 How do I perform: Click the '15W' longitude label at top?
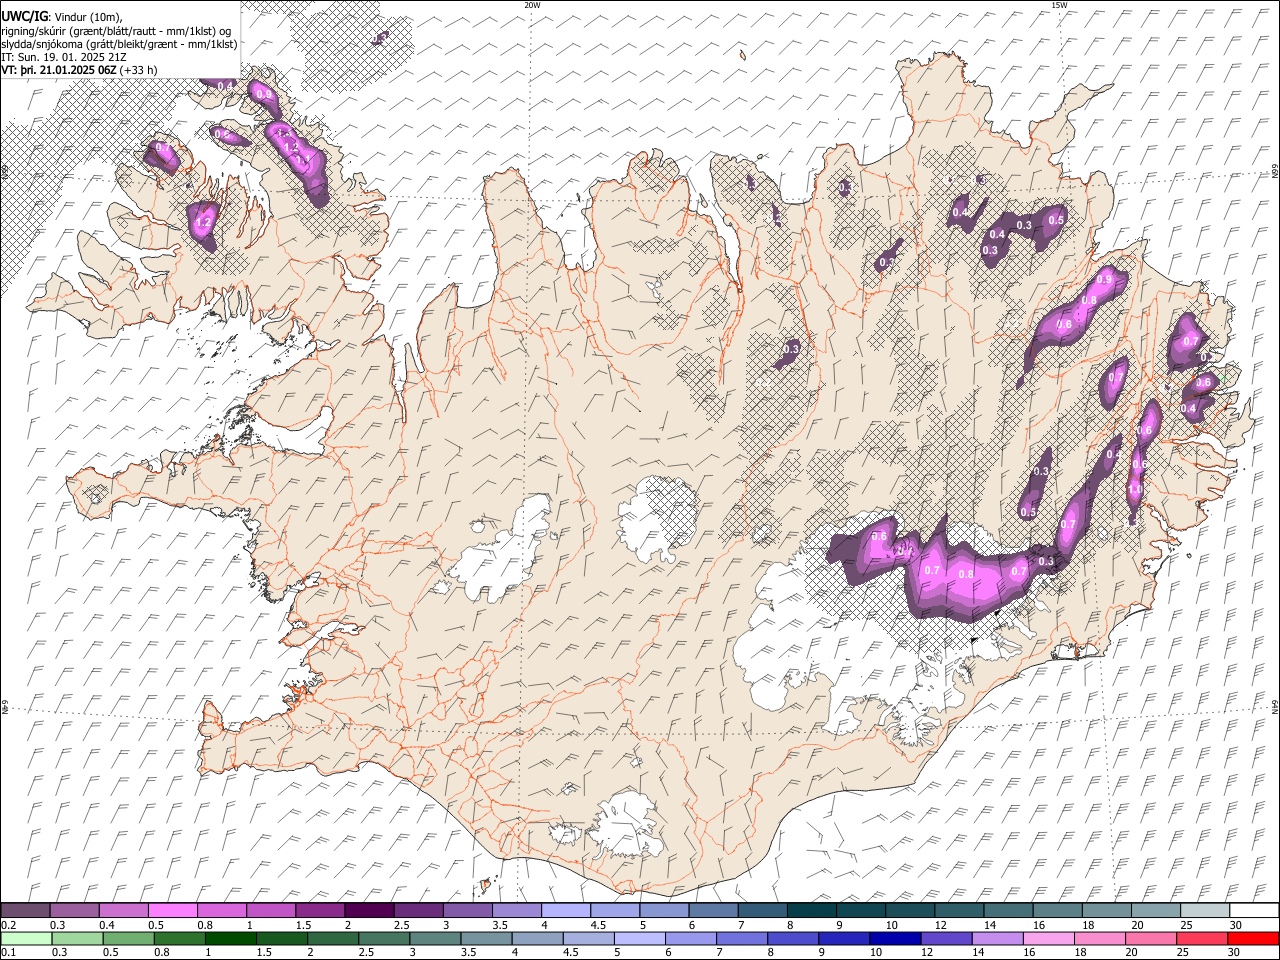point(1059,5)
